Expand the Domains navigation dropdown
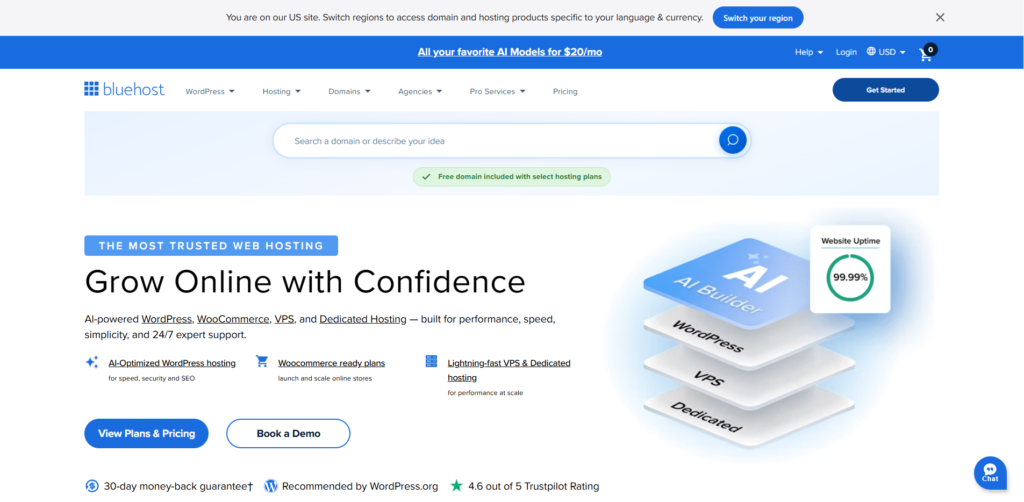1024x502 pixels. (x=349, y=91)
